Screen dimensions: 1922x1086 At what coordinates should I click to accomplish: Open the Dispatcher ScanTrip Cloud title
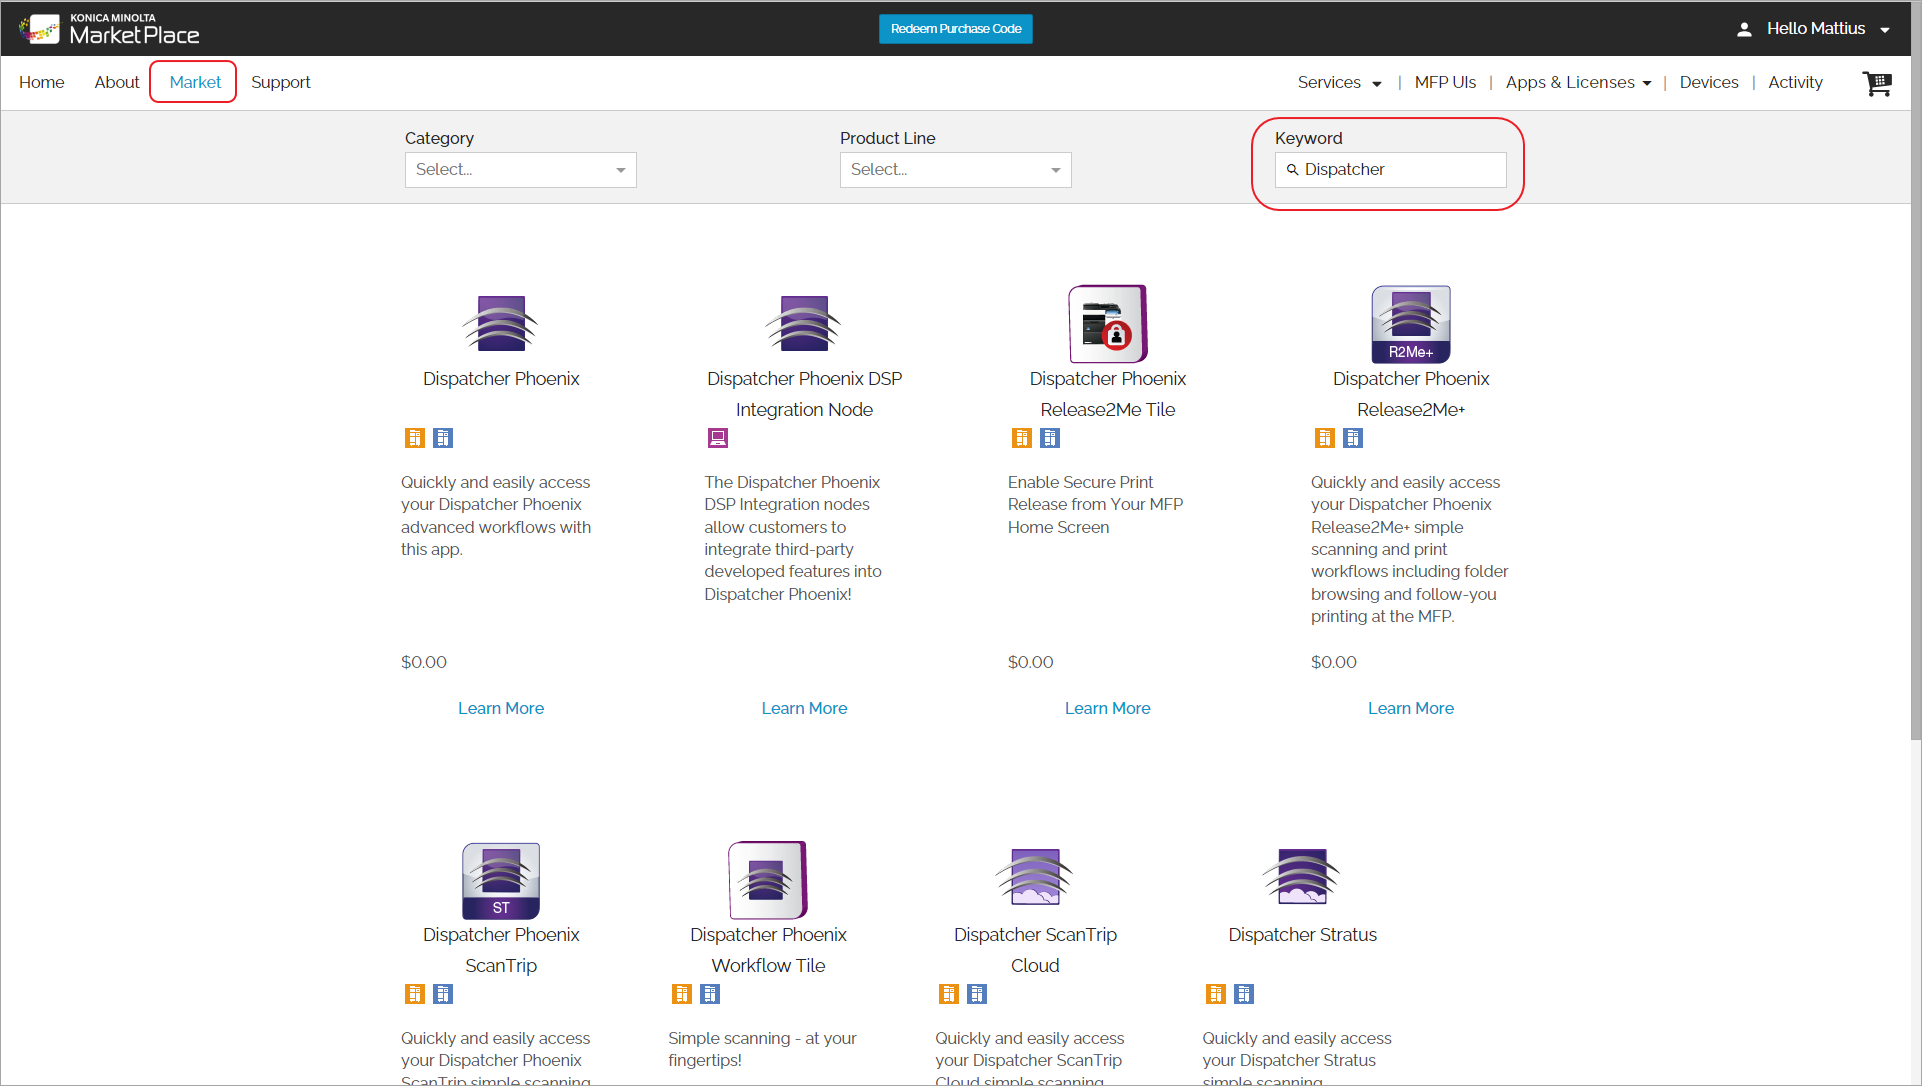1035,950
